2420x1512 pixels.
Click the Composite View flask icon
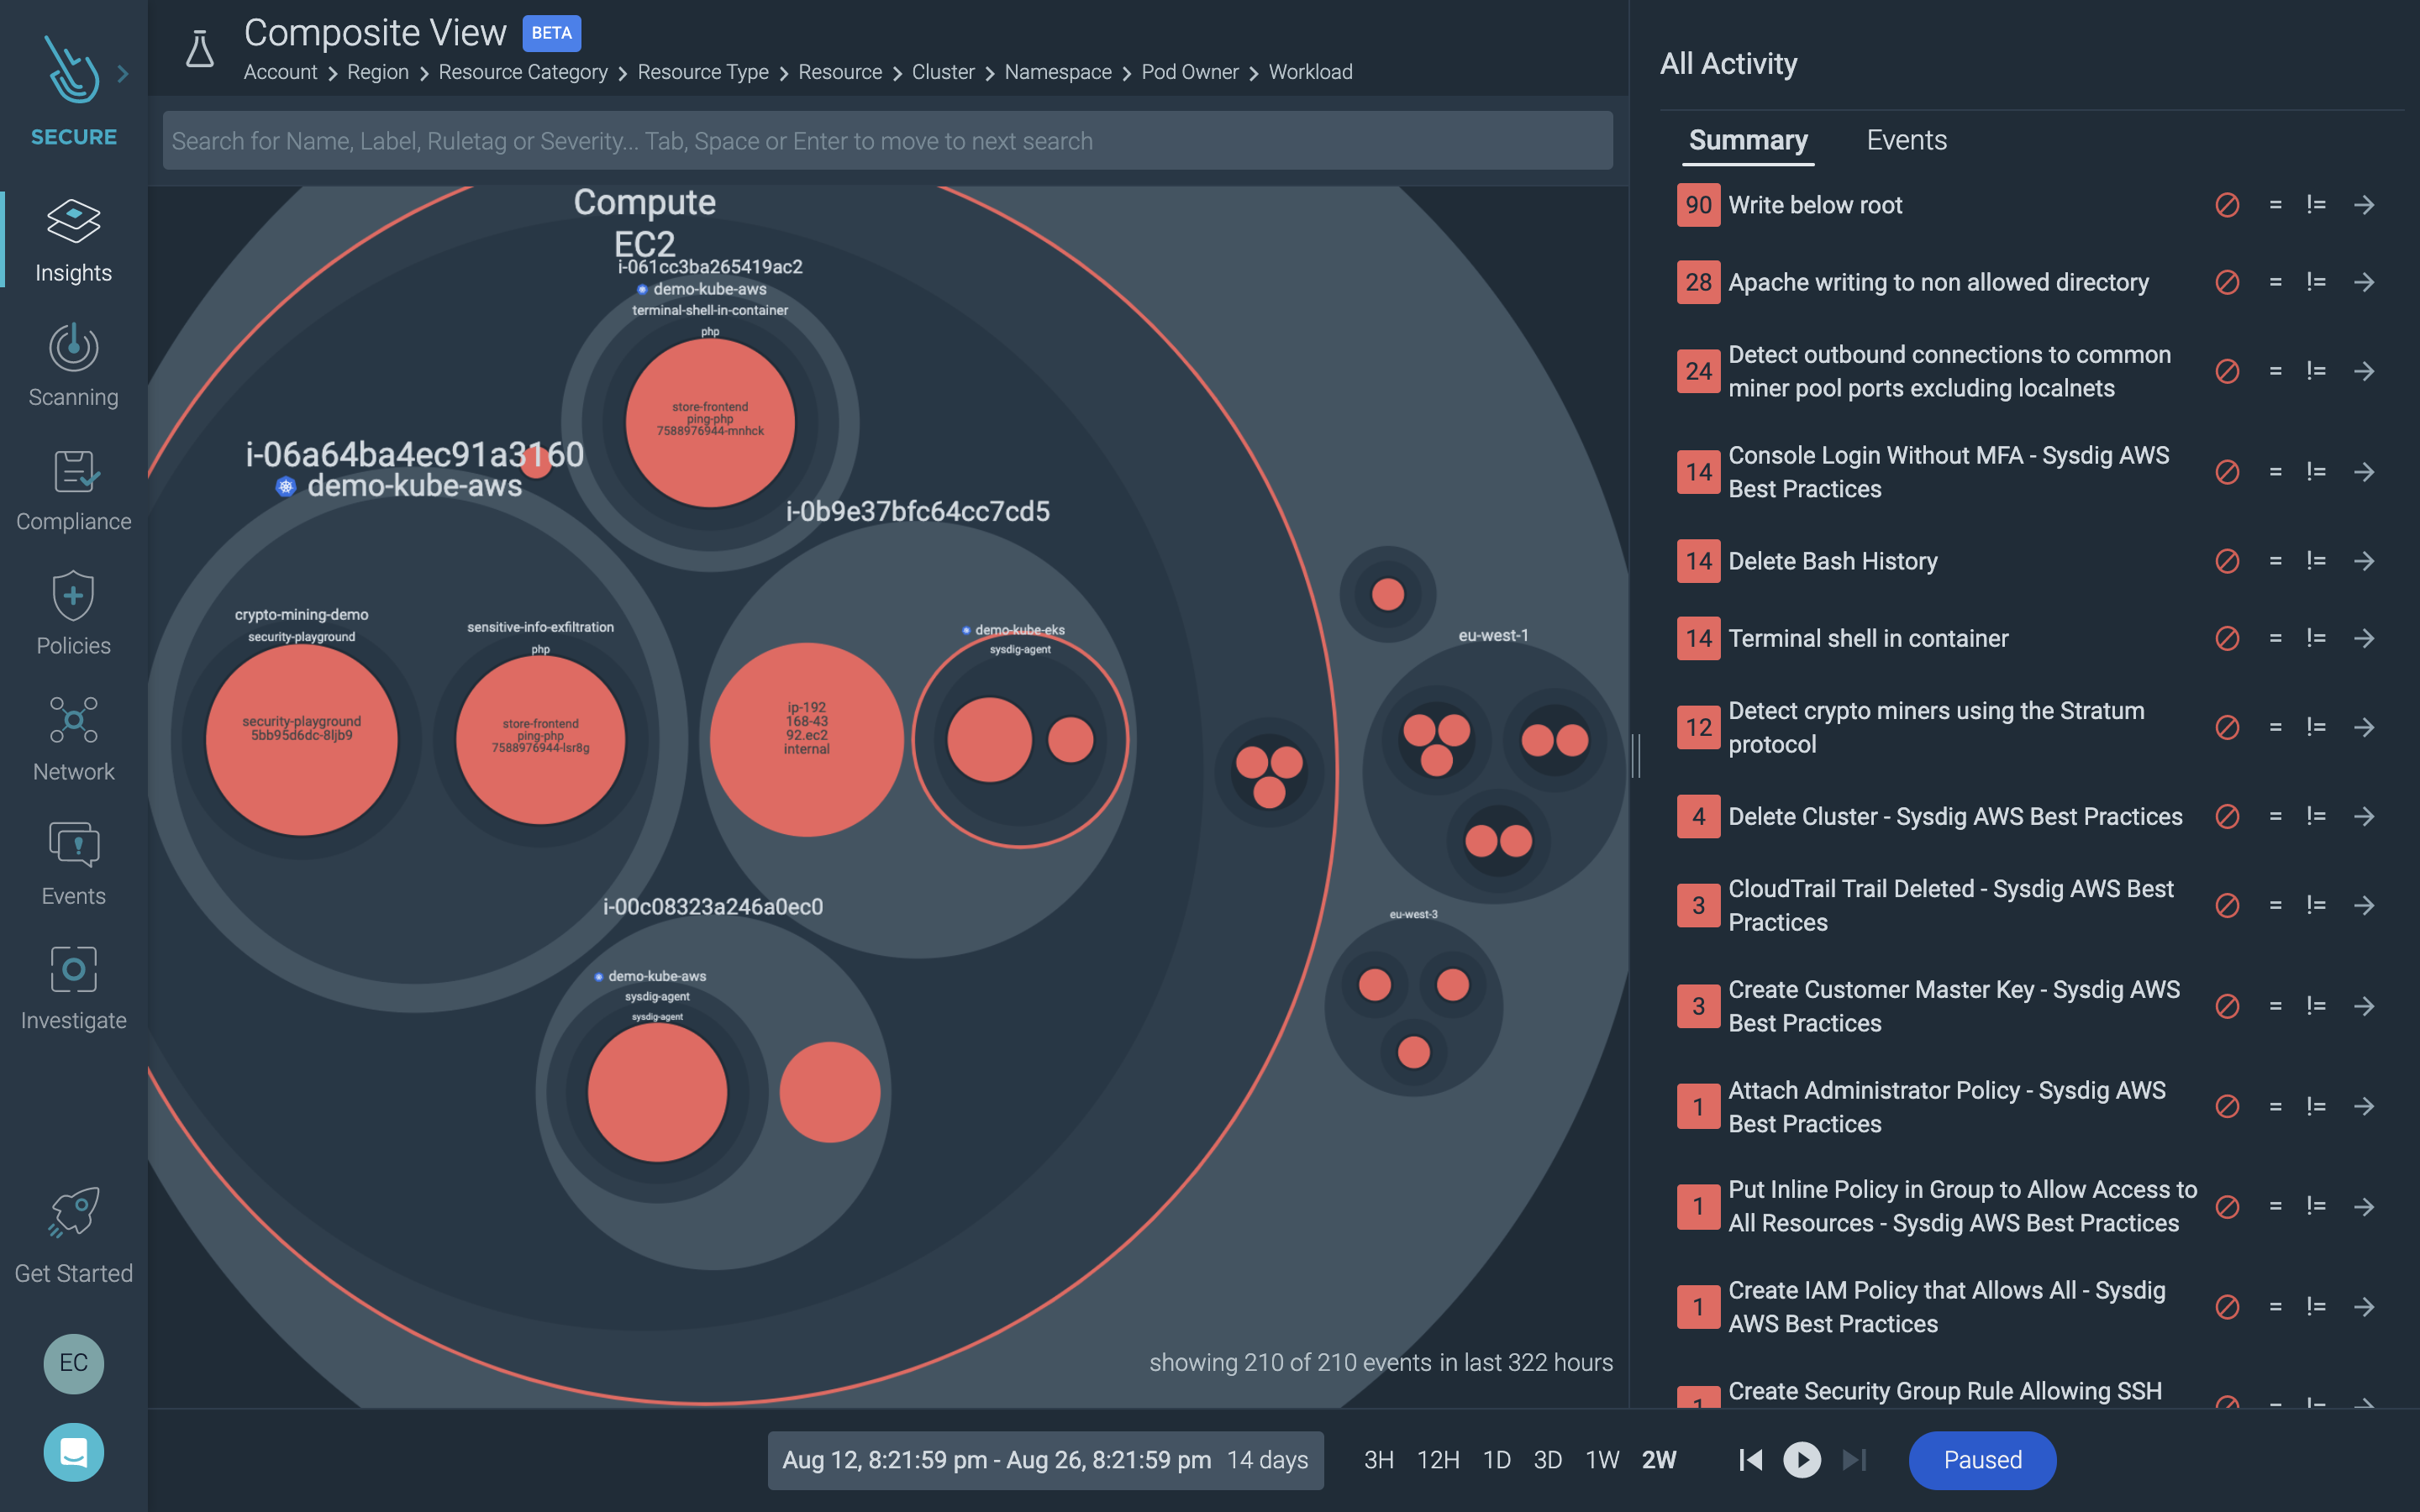(200, 49)
